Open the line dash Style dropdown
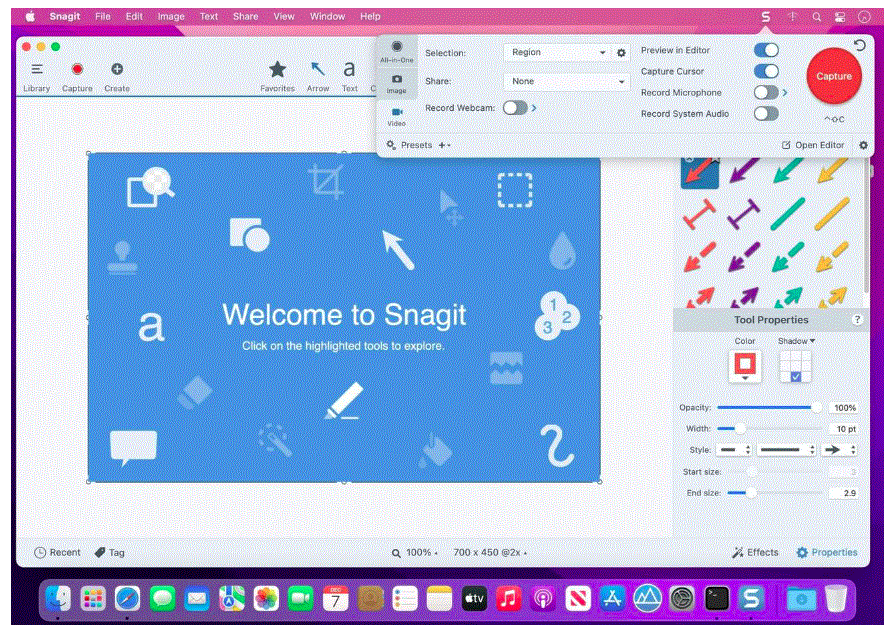The width and height of the screenshot is (895, 635). coord(787,450)
